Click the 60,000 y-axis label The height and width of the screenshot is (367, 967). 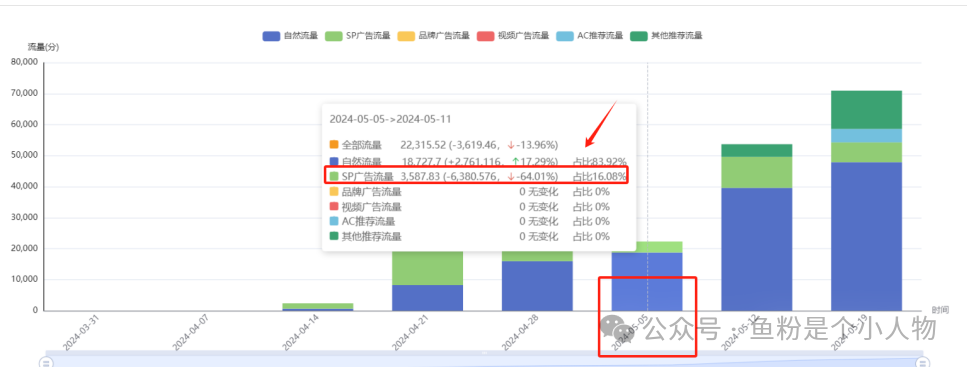[25, 124]
